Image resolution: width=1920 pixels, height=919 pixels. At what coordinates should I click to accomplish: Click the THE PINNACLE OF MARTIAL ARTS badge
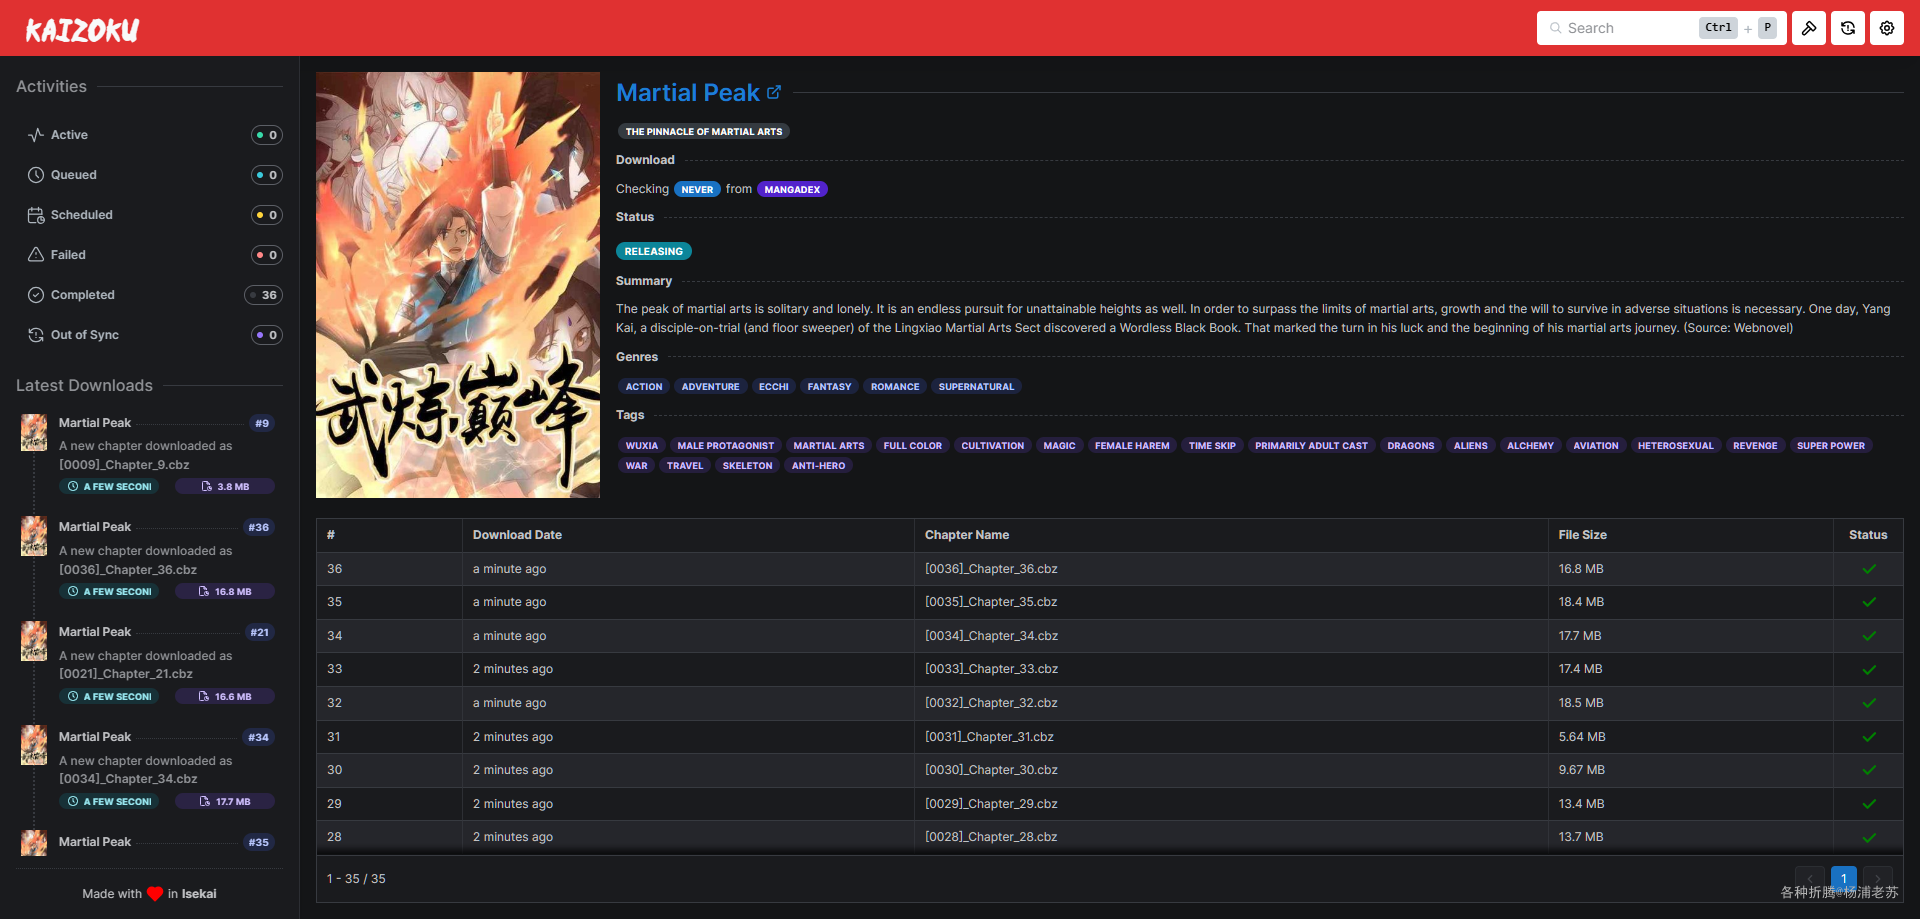(704, 132)
